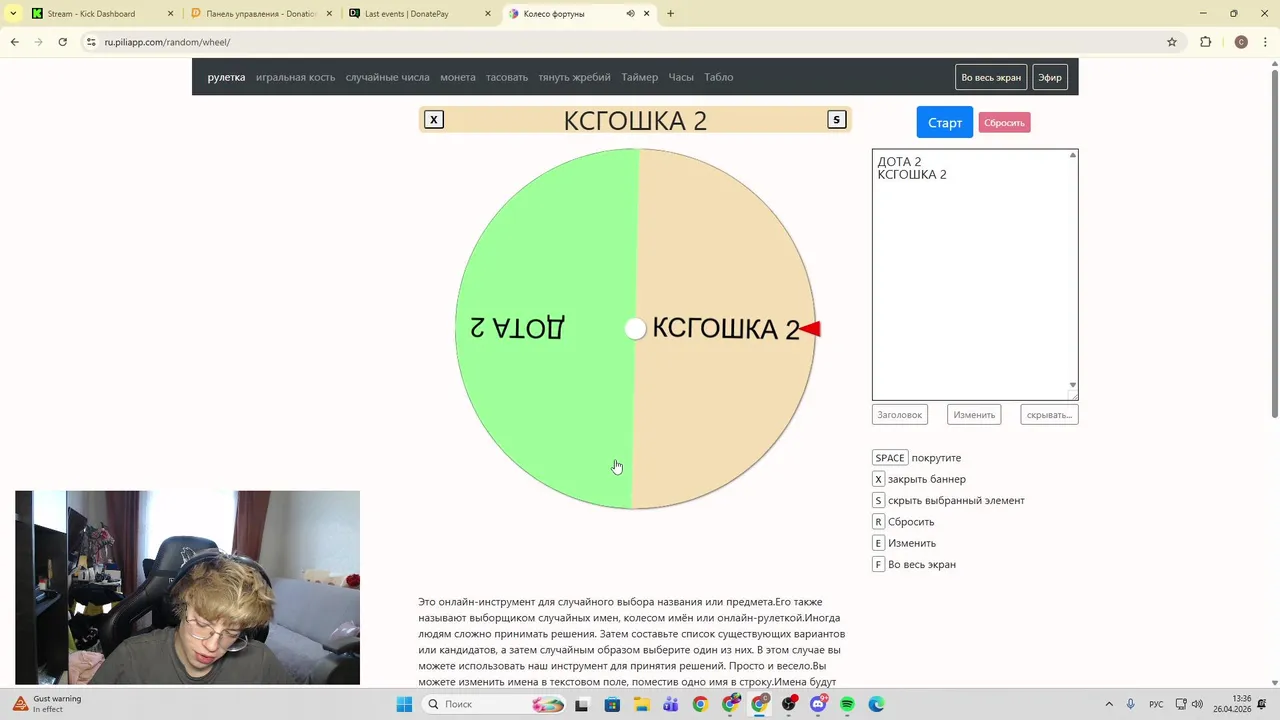Go to монета page
Screen dimensions: 1280x720
(458, 77)
